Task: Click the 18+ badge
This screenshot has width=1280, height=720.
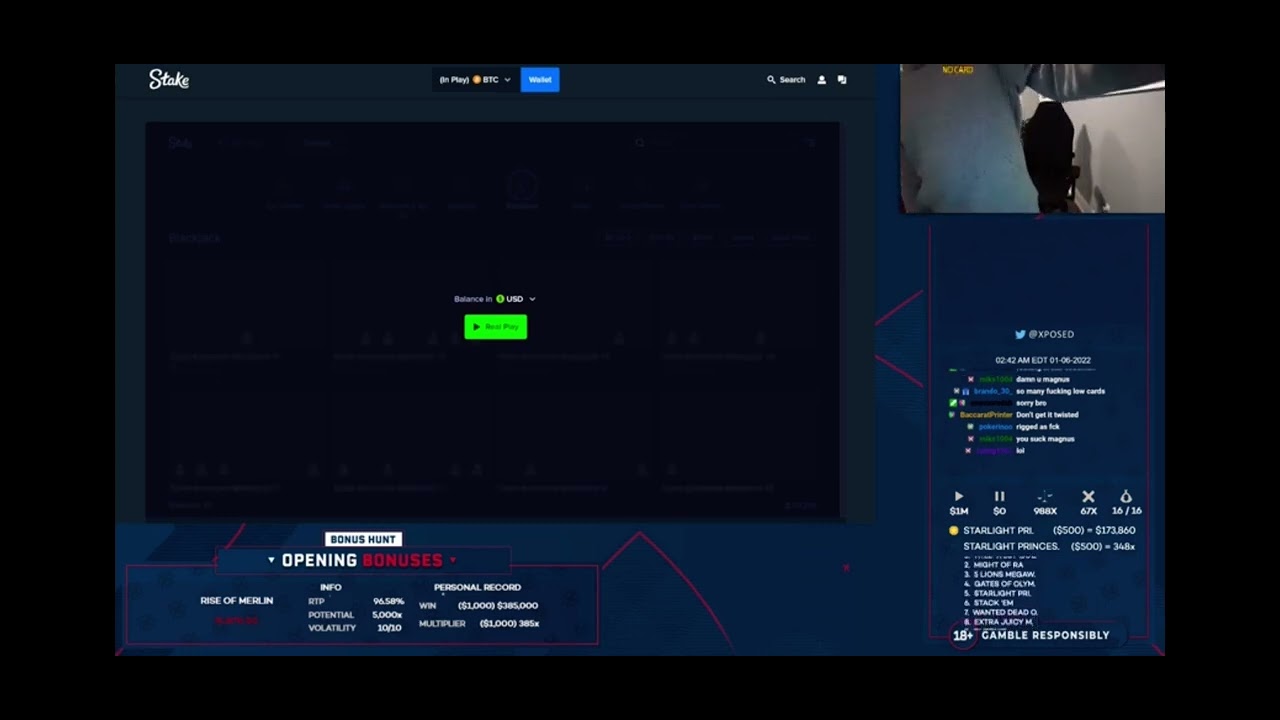Action: [962, 635]
